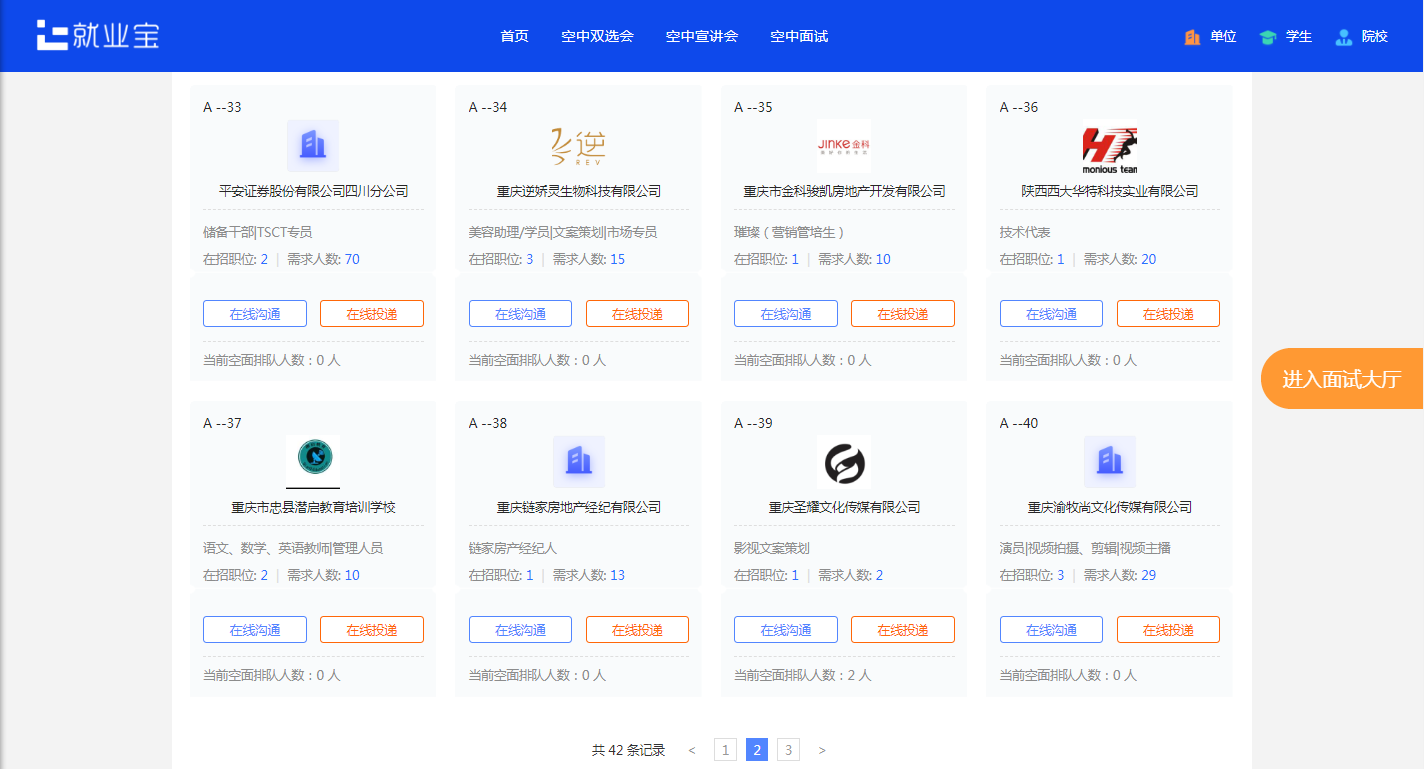The width and height of the screenshot is (1424, 769).
Task: Open 重庆渝牧尚文化传媒有限公司 company name link
Action: click(x=1109, y=507)
